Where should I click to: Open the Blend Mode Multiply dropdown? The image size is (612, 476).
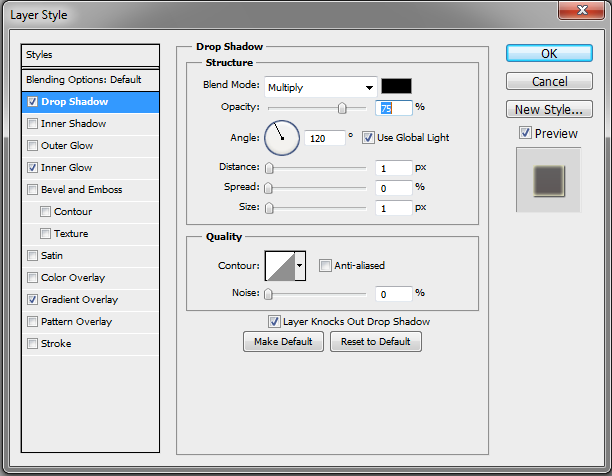321,87
